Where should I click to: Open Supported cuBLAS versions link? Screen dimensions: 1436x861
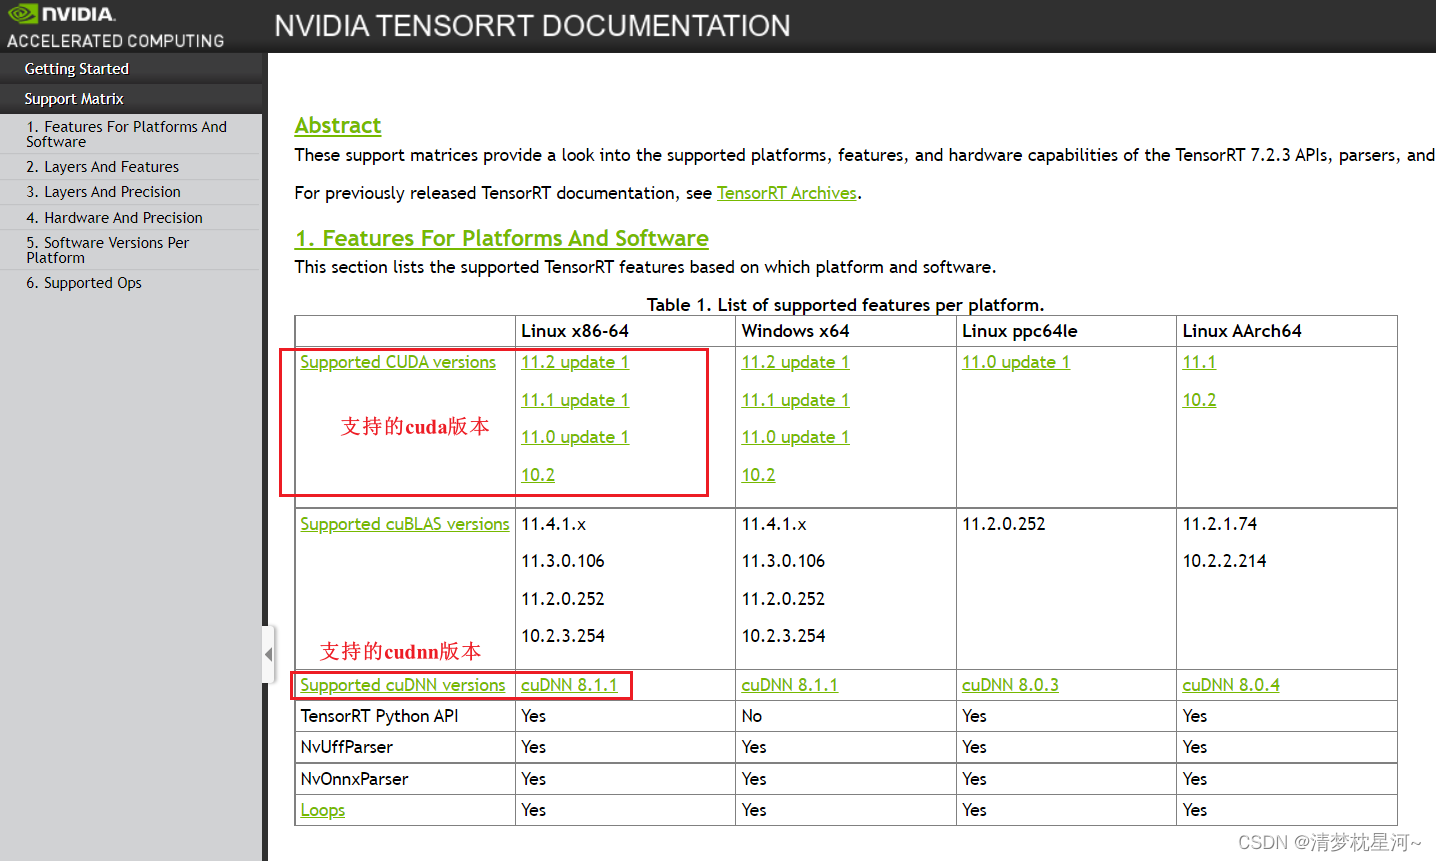click(405, 524)
